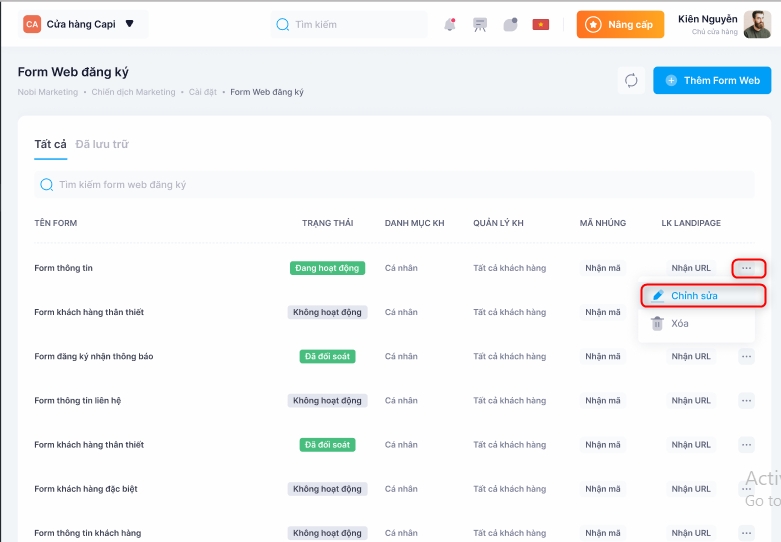Click the Thêm Form Web button

coord(711,81)
